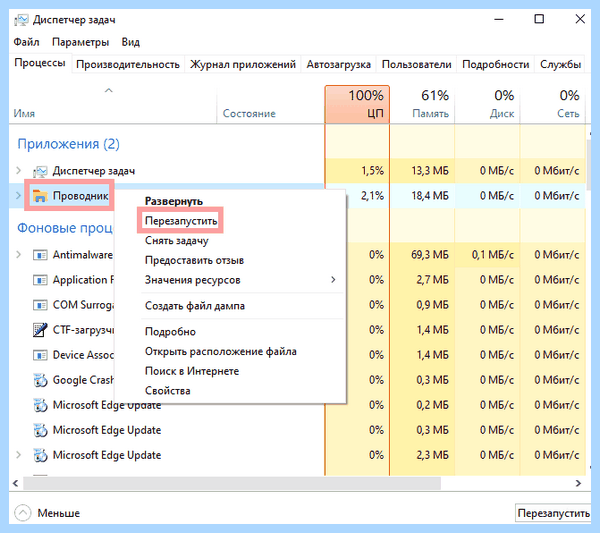Expand the Microsoft Edge Update 2,3 МБ group

[18, 455]
